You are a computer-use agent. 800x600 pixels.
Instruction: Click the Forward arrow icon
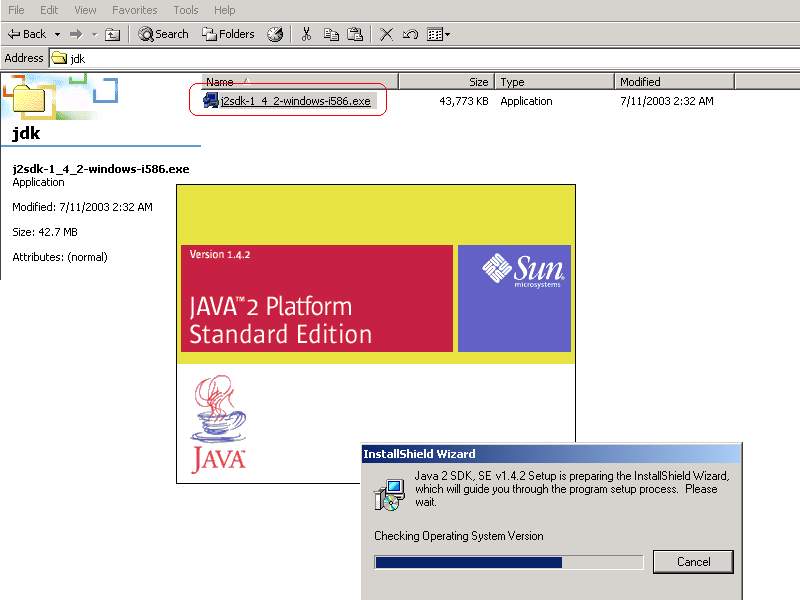76,34
